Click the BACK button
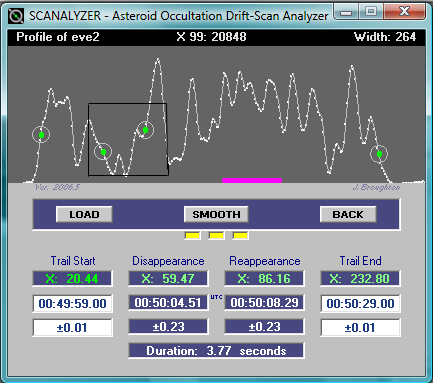 point(348,214)
